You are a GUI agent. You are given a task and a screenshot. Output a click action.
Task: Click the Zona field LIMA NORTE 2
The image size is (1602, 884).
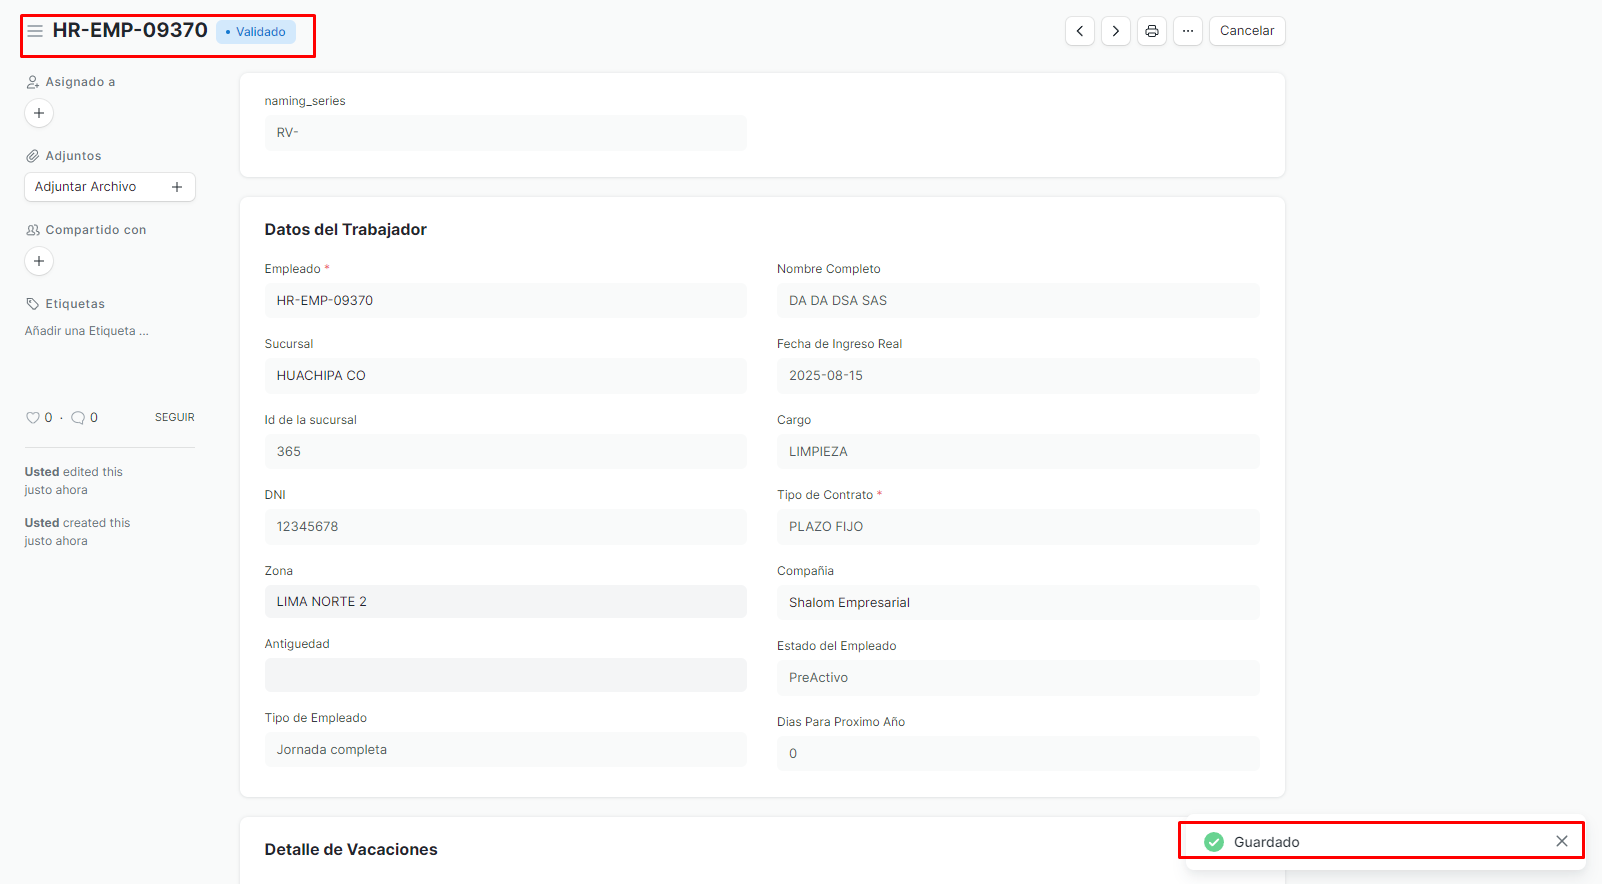click(x=505, y=602)
